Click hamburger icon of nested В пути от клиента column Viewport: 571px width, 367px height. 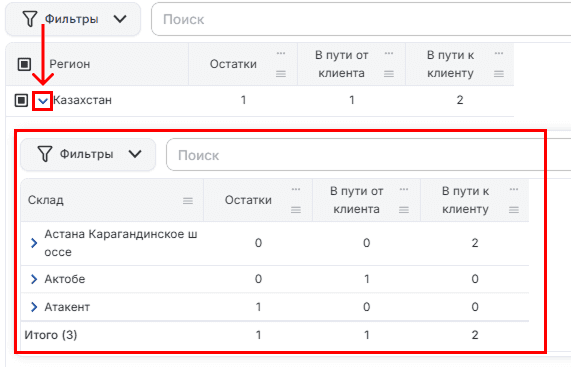point(404,210)
